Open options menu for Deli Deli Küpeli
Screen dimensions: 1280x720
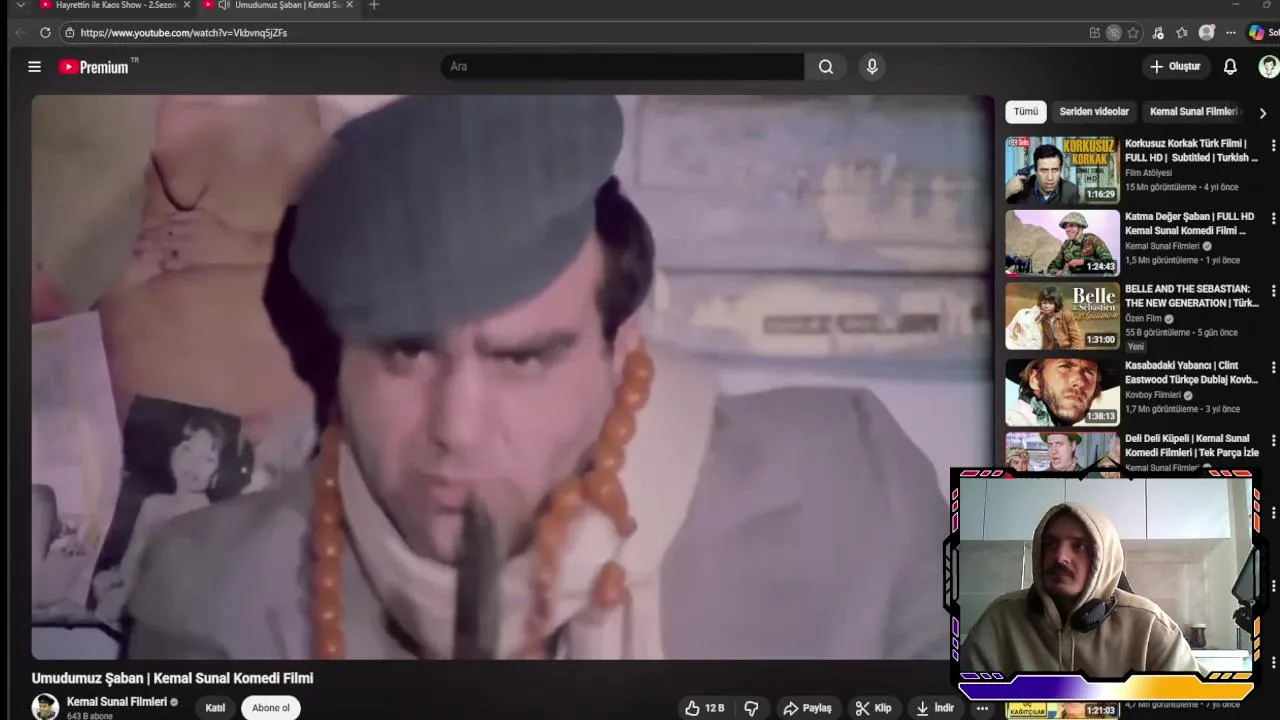tap(1273, 440)
